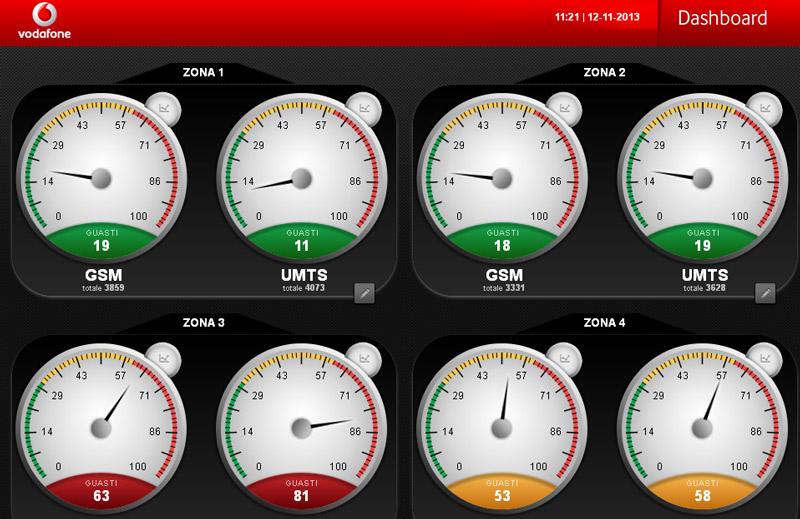Image resolution: width=800 pixels, height=519 pixels.
Task: Click the Vodafone logo
Action: pos(44,21)
